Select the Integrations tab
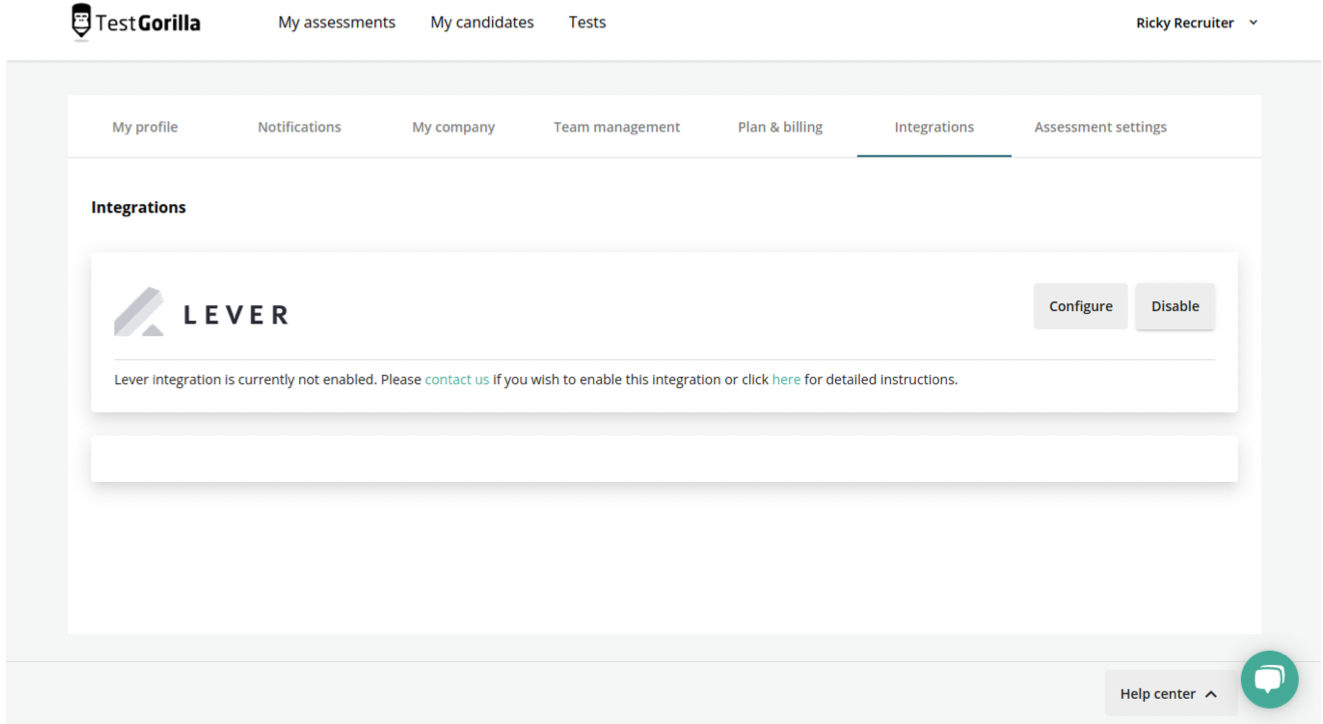Image resolution: width=1323 pixels, height=724 pixels. click(x=933, y=126)
